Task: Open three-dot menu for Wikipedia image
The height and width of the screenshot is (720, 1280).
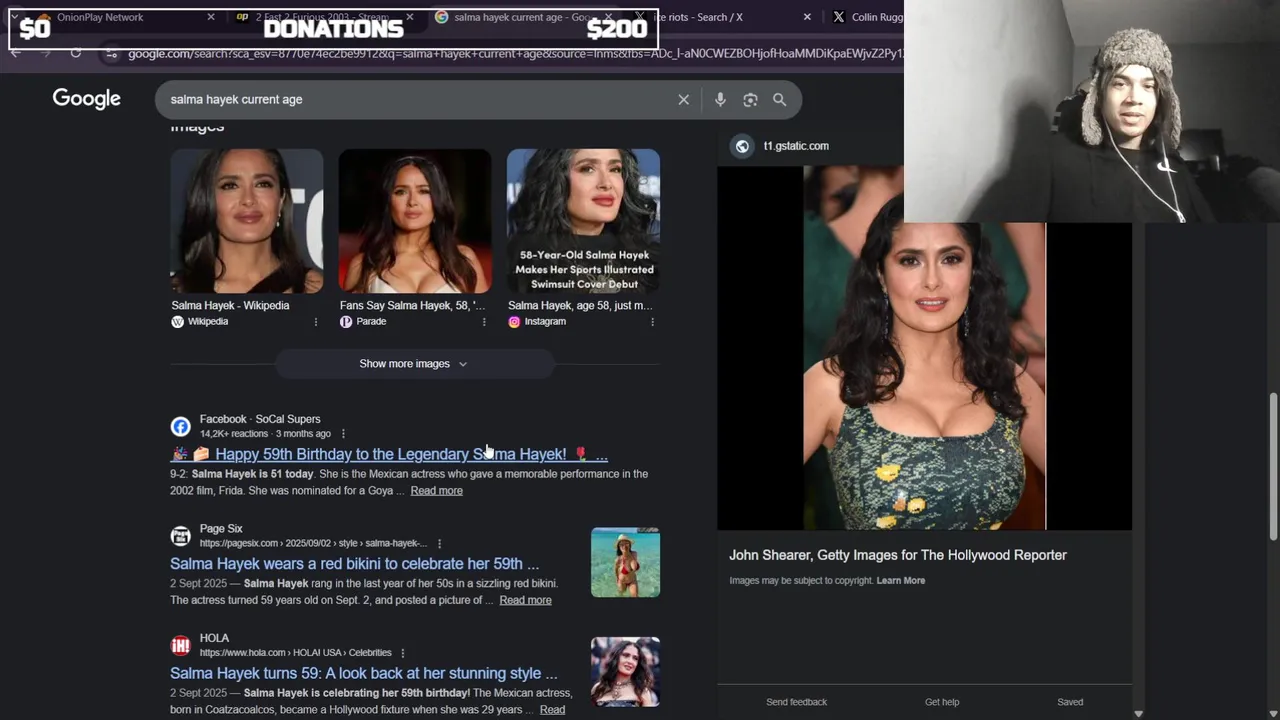Action: [x=316, y=322]
